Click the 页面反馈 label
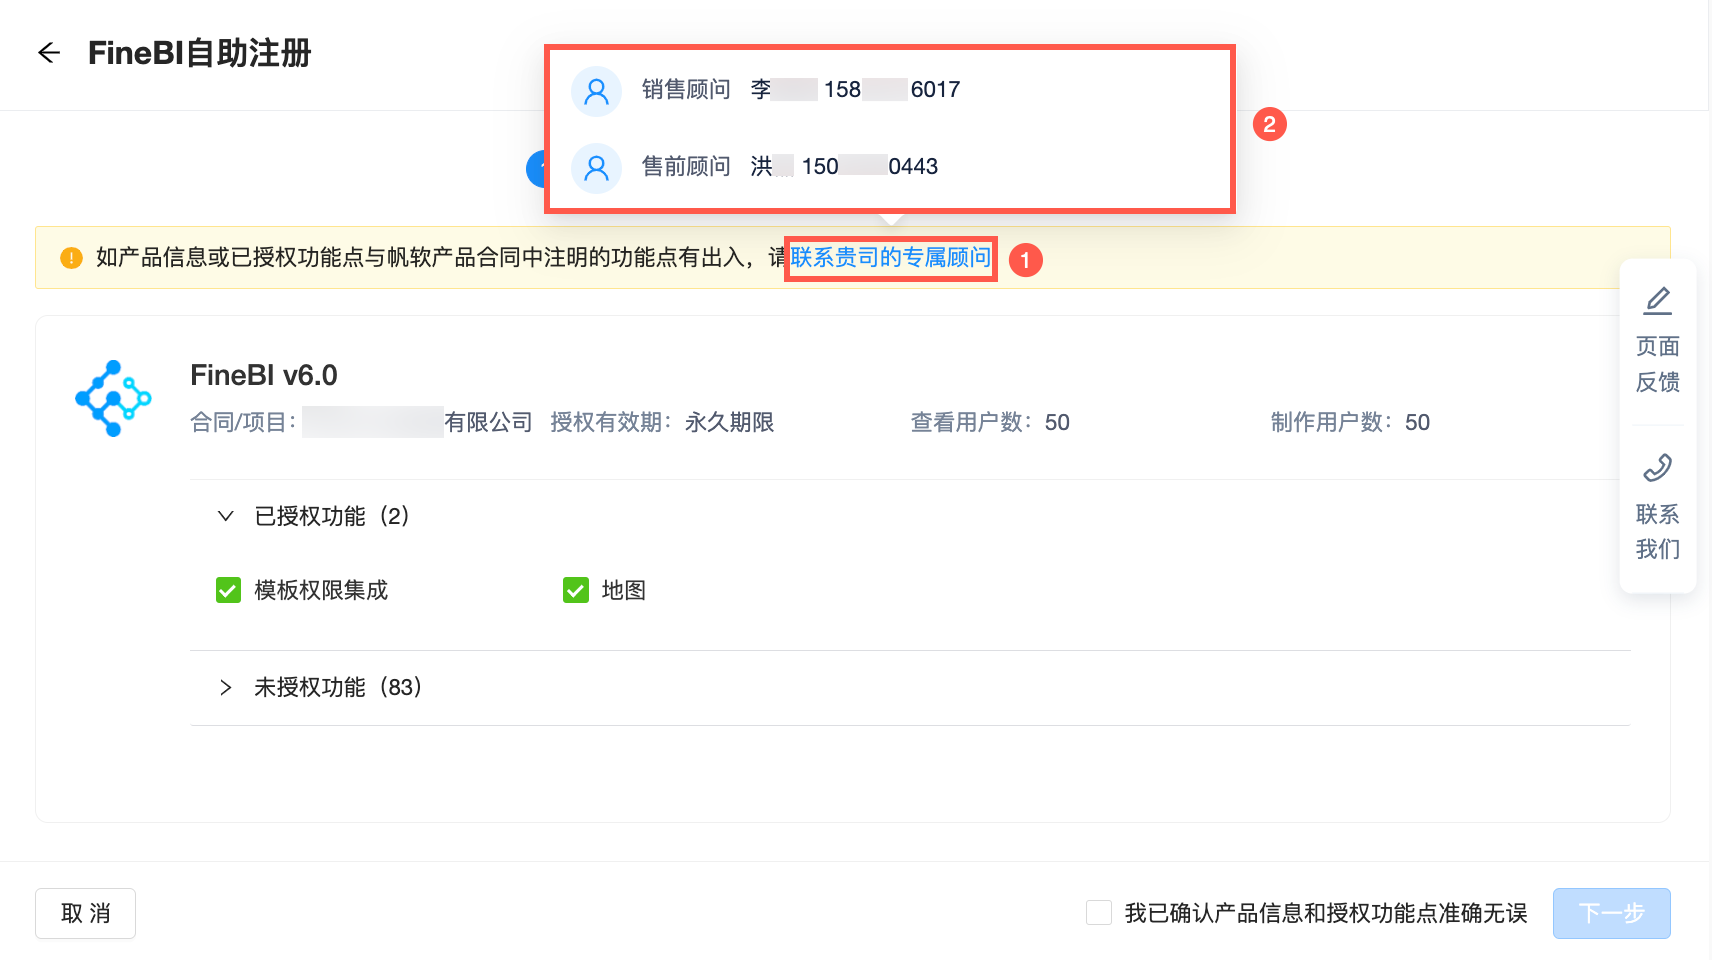Screen dimensions: 1712x960 pos(1657,364)
